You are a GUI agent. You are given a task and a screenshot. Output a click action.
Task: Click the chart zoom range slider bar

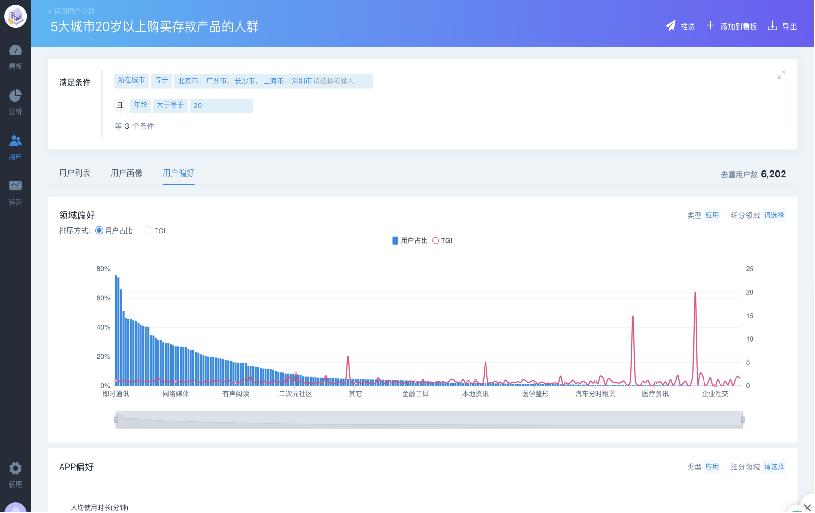tap(428, 420)
